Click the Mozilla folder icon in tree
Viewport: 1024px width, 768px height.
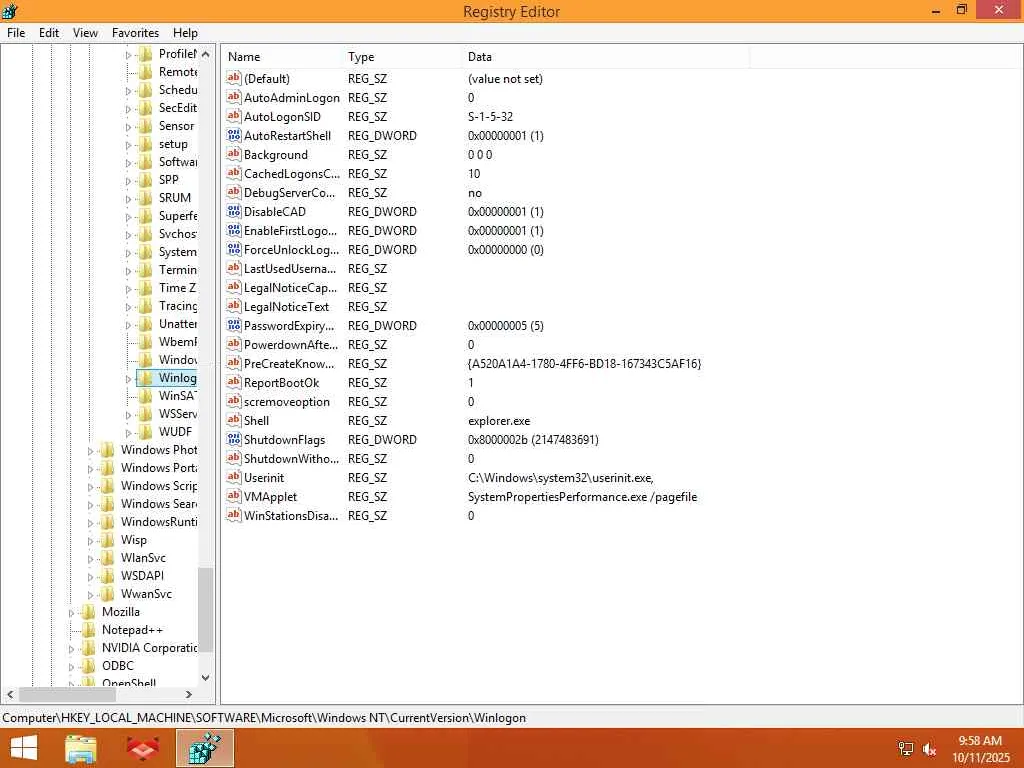pyautogui.click(x=89, y=612)
